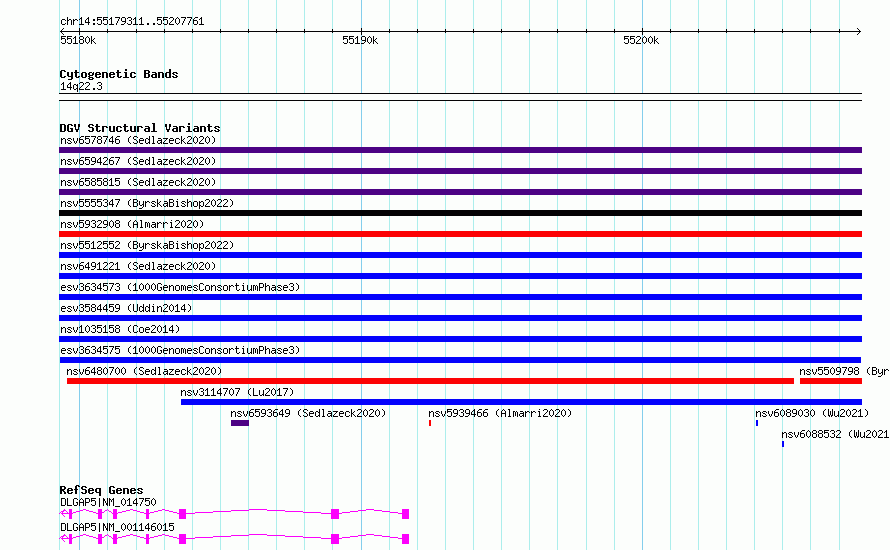Click the blue bar for esv3584459
This screenshot has height=550, width=890.
(460, 318)
